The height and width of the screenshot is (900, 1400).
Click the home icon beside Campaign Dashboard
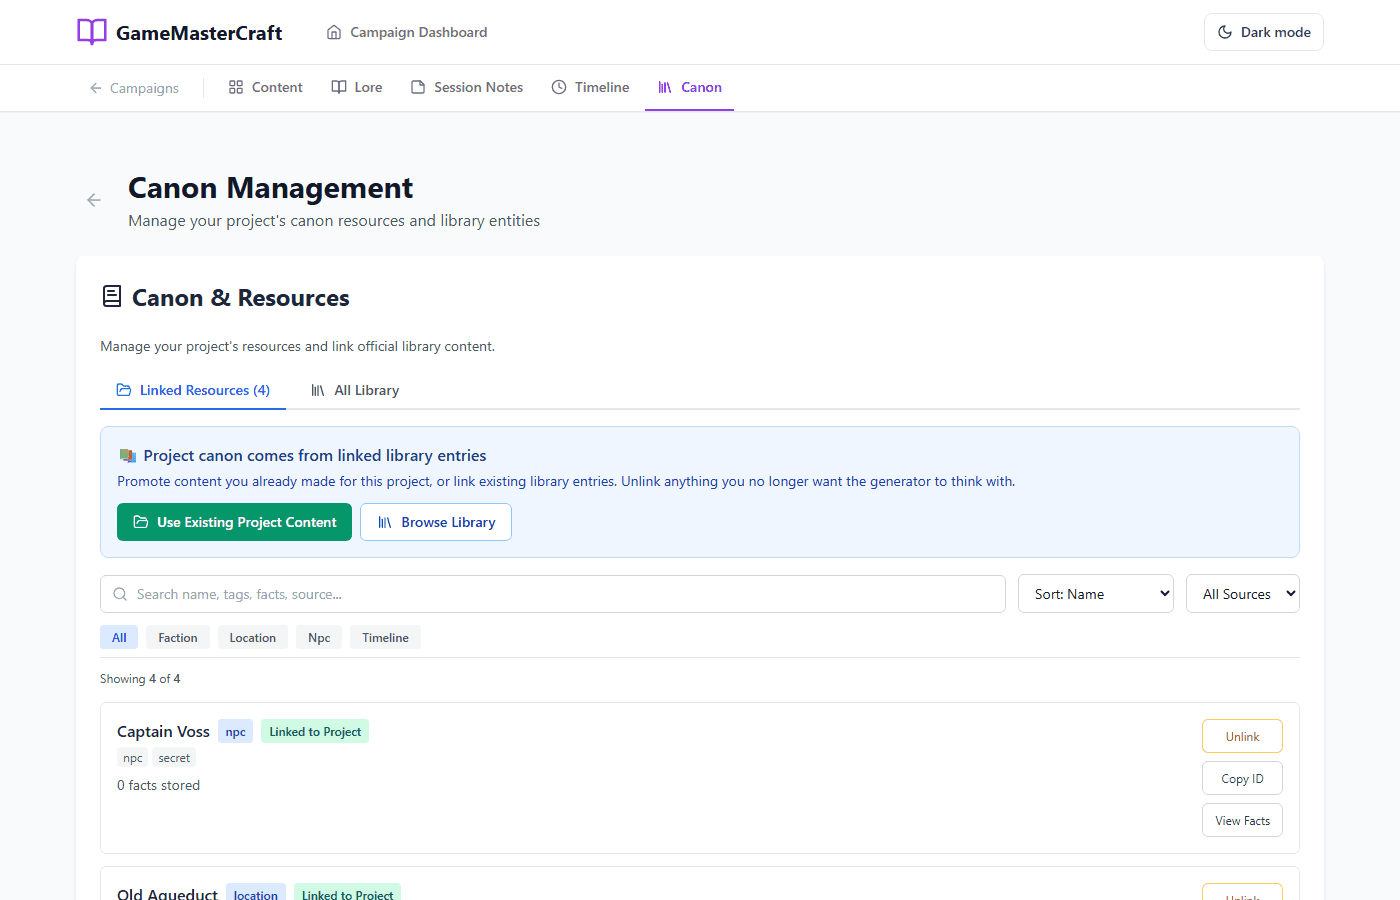(x=334, y=32)
